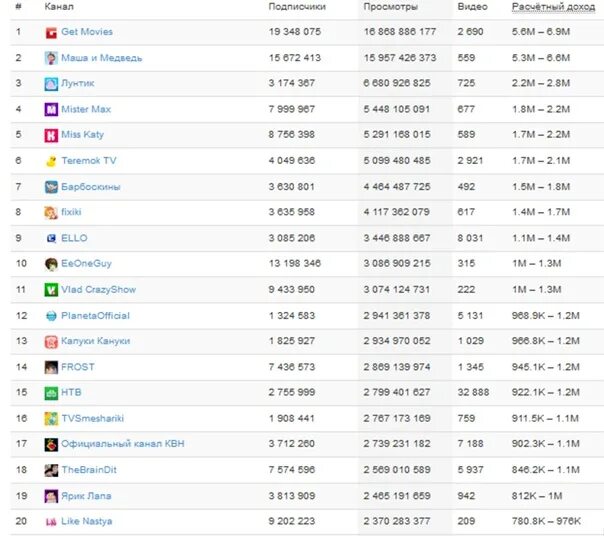This screenshot has height=536, width=604.
Task: Click the Miss Katy pink K icon
Action: point(51,136)
